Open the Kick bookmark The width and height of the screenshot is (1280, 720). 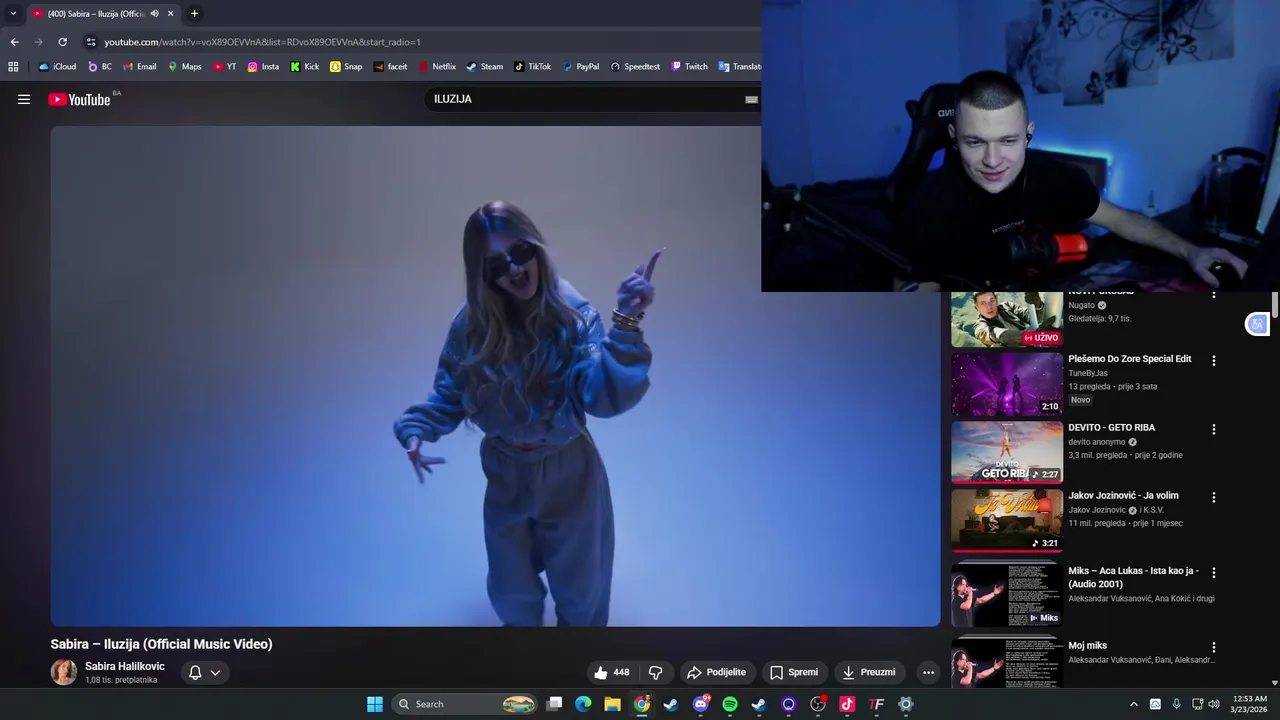304,67
